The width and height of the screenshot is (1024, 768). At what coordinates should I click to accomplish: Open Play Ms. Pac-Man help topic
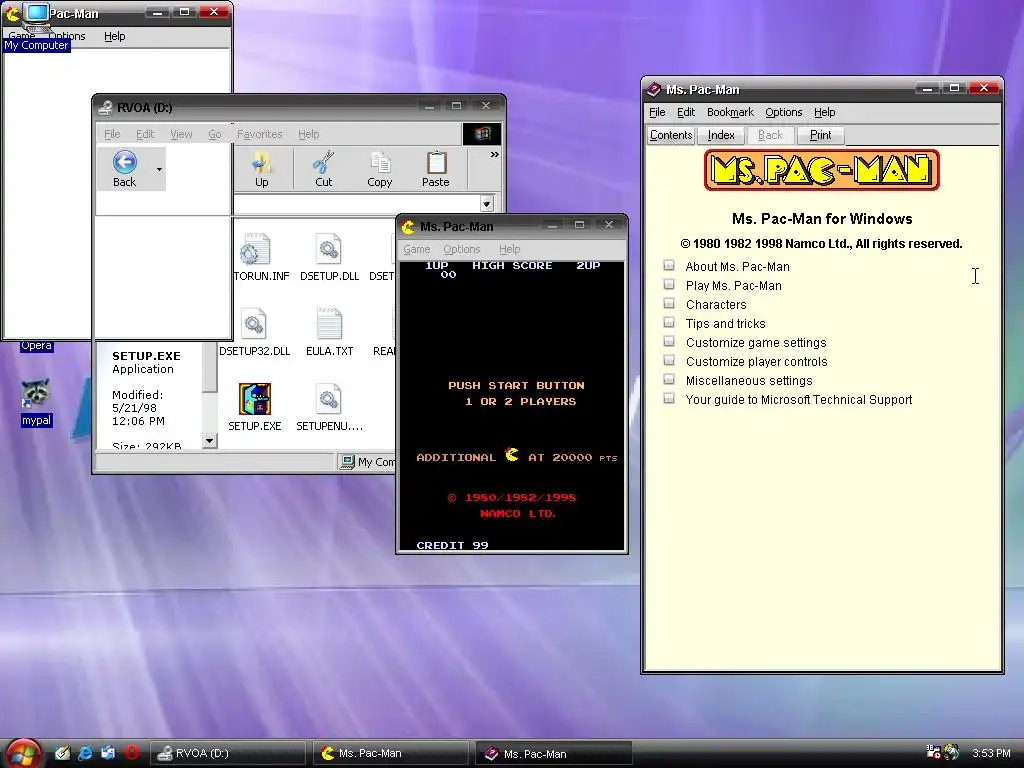point(733,285)
